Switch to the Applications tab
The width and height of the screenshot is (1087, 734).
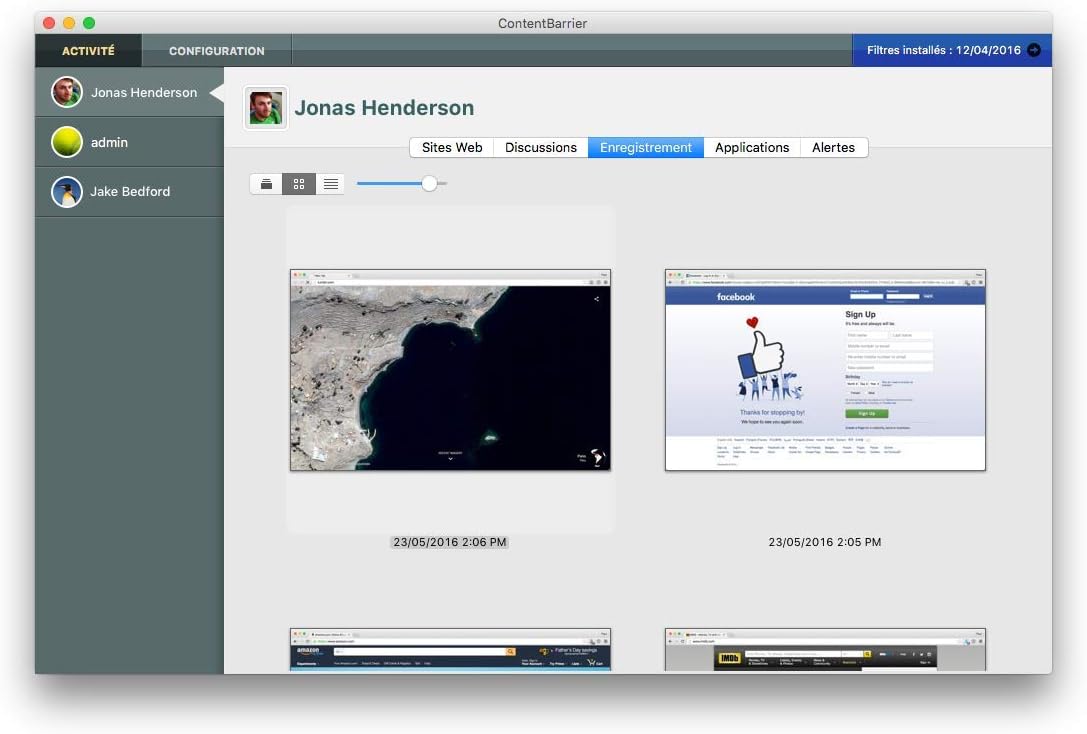point(752,147)
